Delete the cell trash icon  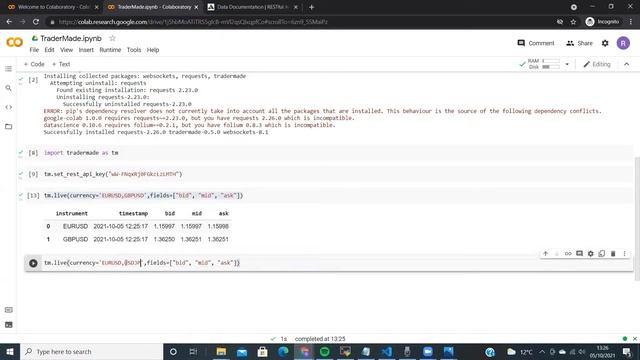613,253
